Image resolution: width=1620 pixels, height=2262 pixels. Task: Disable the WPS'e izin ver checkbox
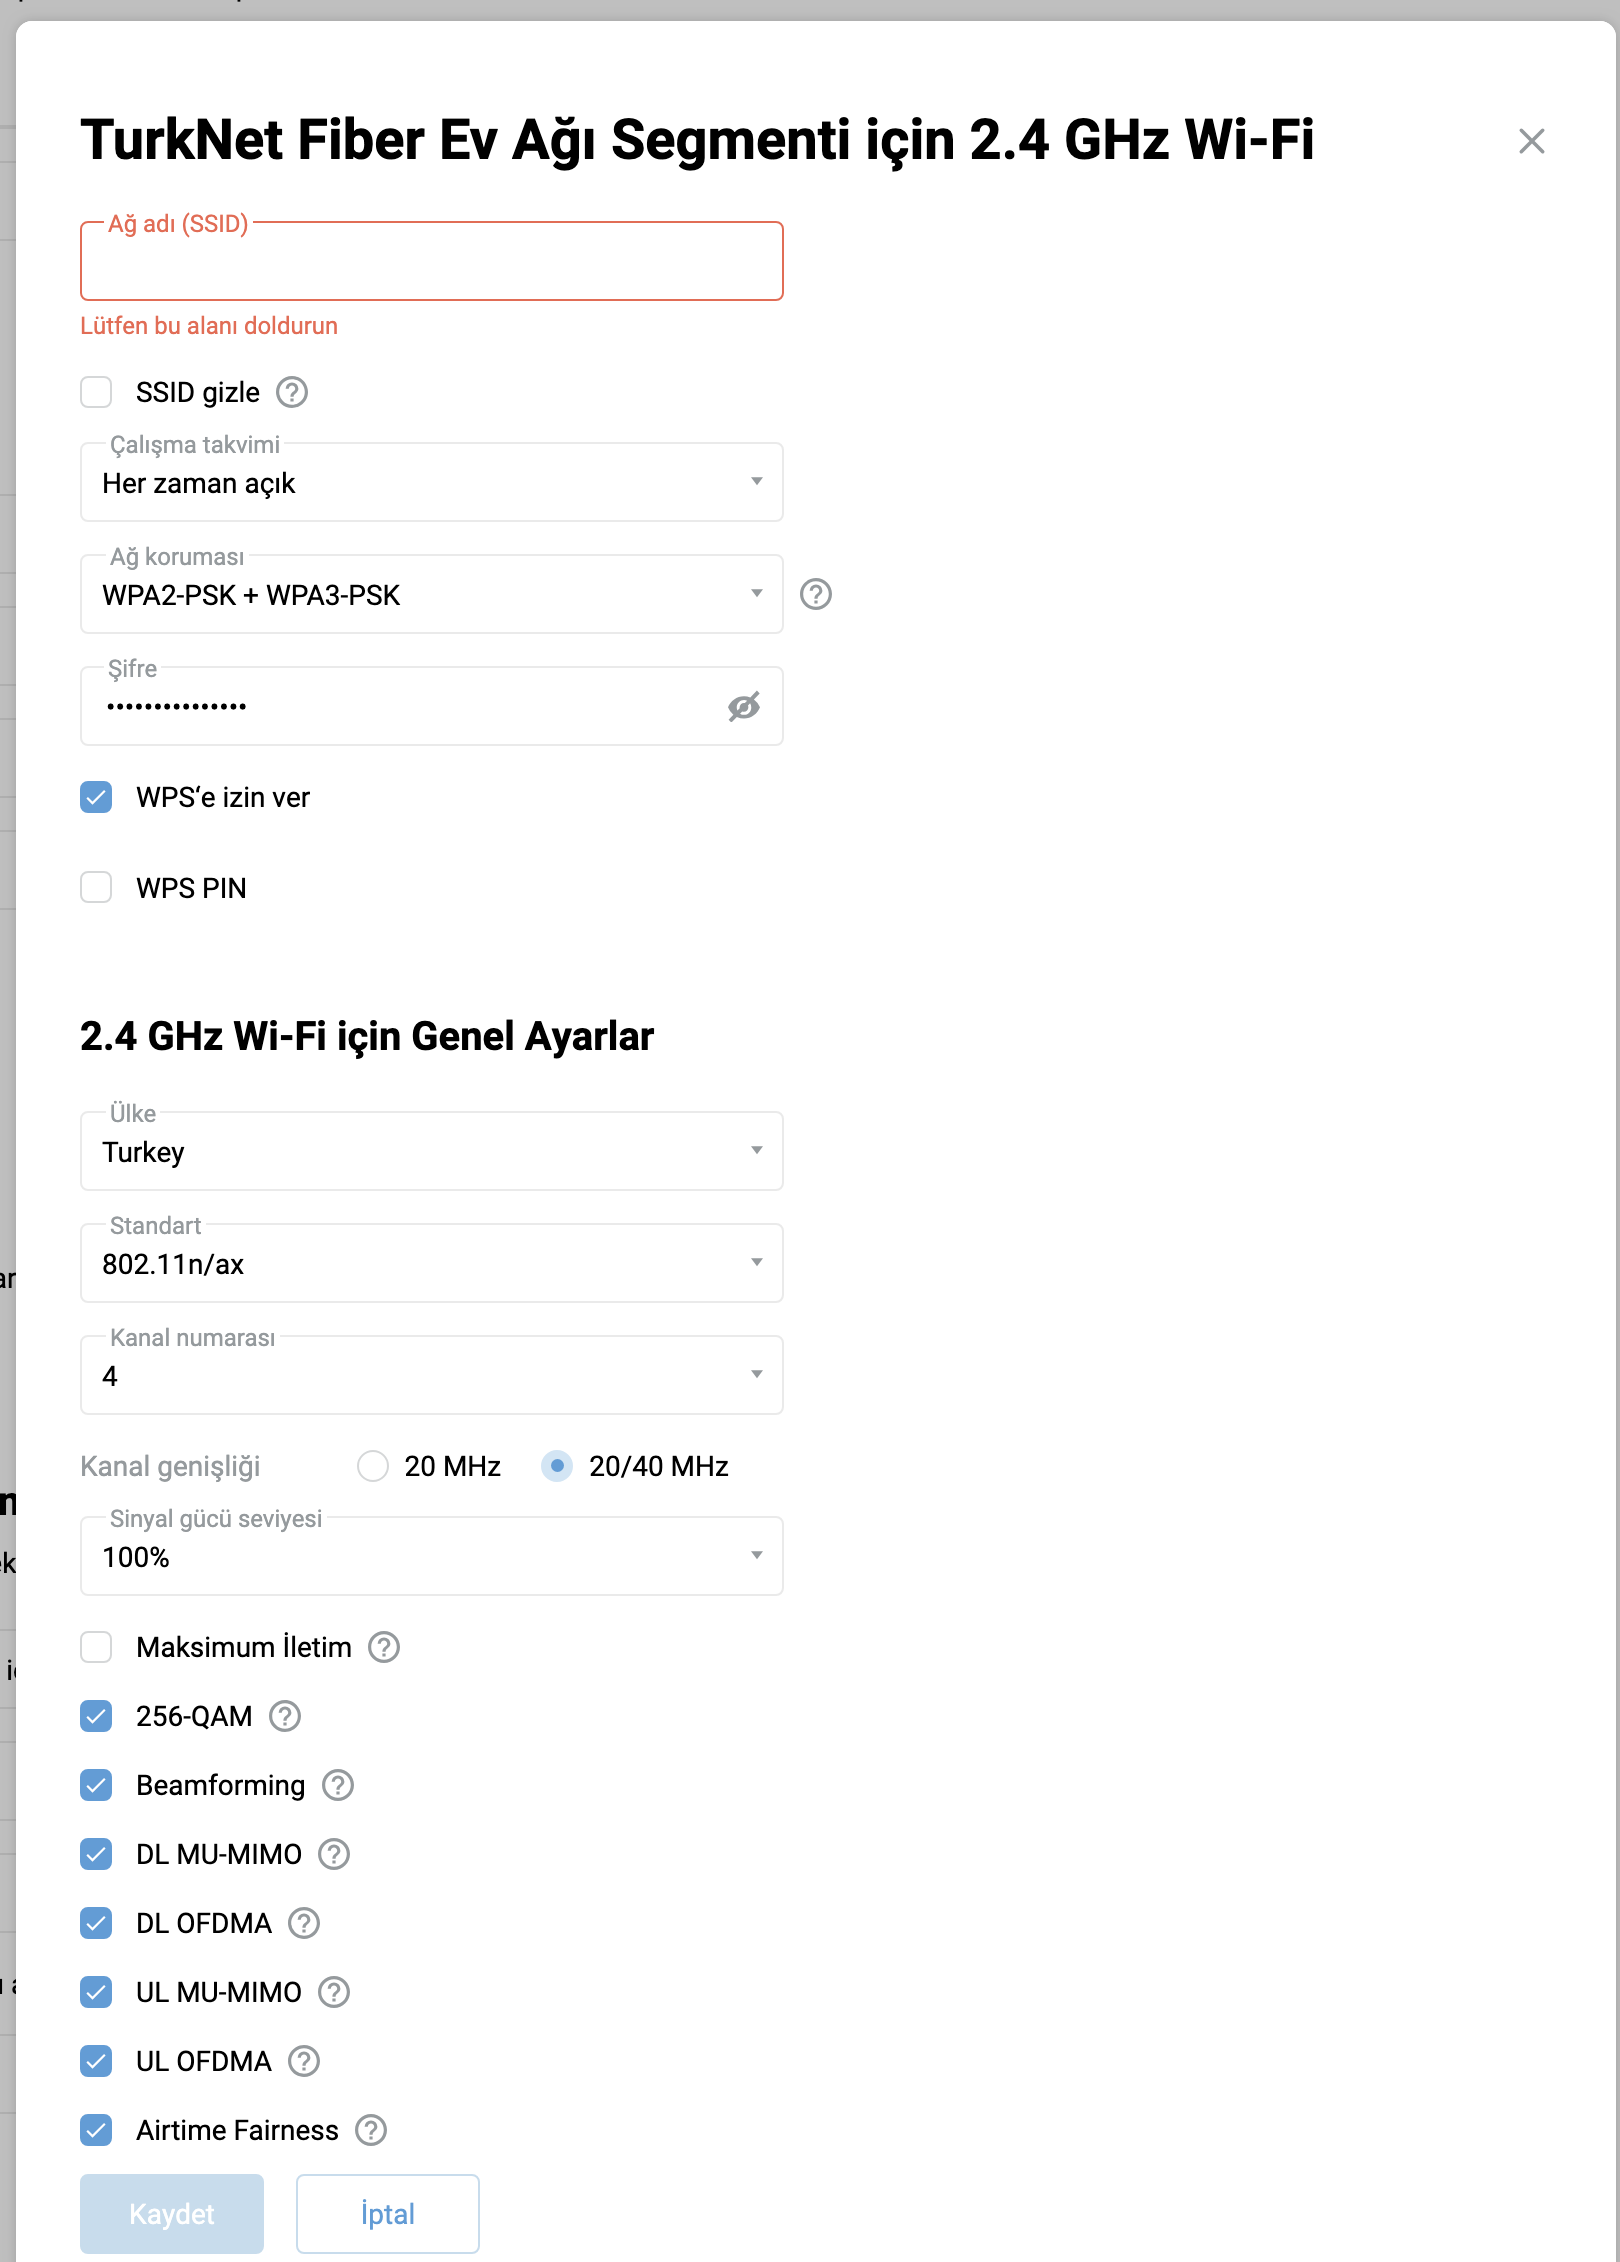pos(96,797)
